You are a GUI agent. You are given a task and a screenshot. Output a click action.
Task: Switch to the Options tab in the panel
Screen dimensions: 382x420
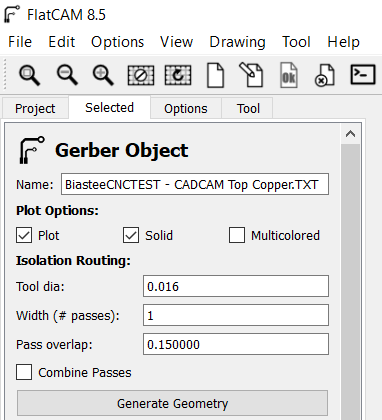point(186,109)
